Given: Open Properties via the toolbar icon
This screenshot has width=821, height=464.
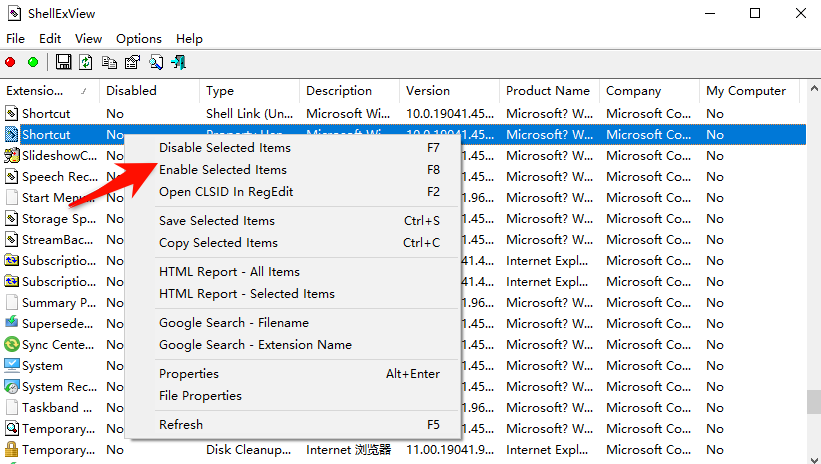Looking at the screenshot, I should 132,62.
